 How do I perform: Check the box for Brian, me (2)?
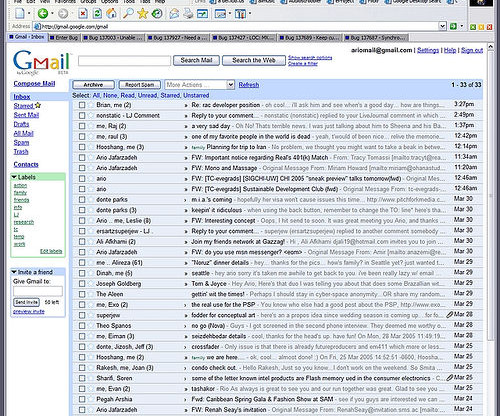click(x=82, y=105)
